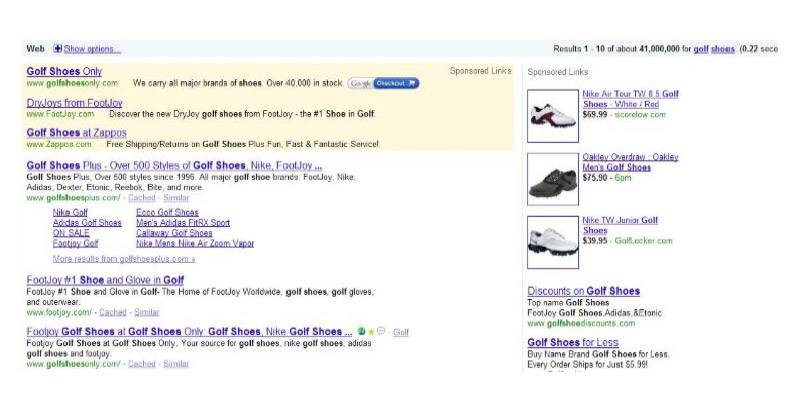Open the Footjoy Golf sitelink
Viewport: 800px width, 406px height.
tap(76, 243)
